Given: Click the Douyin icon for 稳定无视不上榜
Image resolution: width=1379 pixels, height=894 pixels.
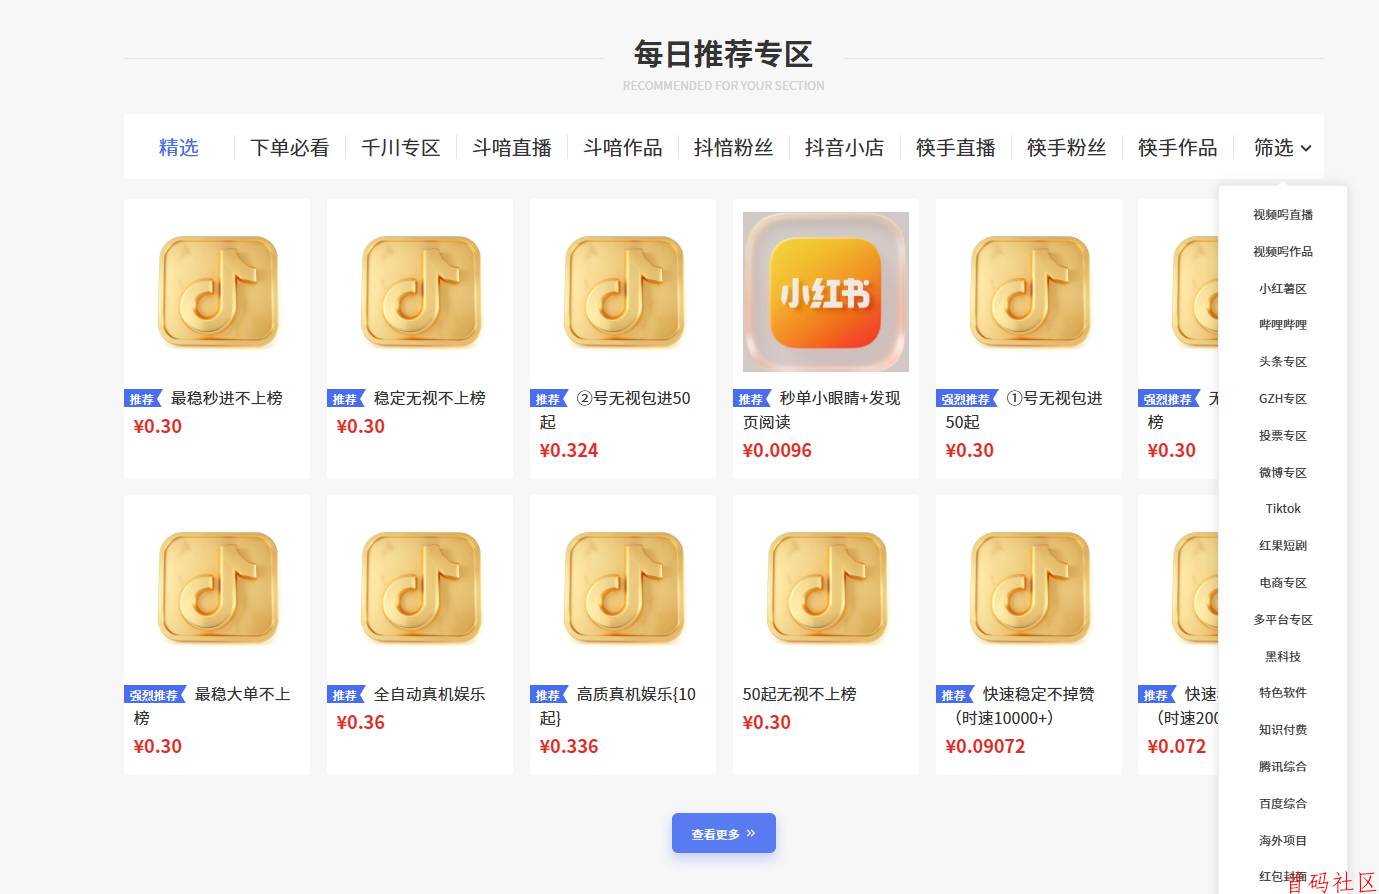Looking at the screenshot, I should (419, 291).
